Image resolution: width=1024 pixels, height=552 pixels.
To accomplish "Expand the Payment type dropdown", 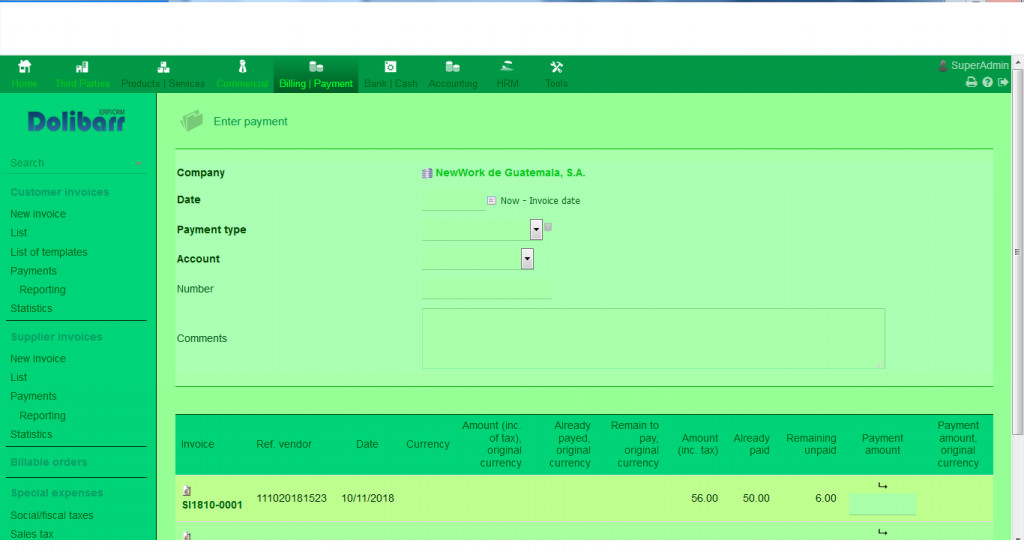I will [536, 230].
